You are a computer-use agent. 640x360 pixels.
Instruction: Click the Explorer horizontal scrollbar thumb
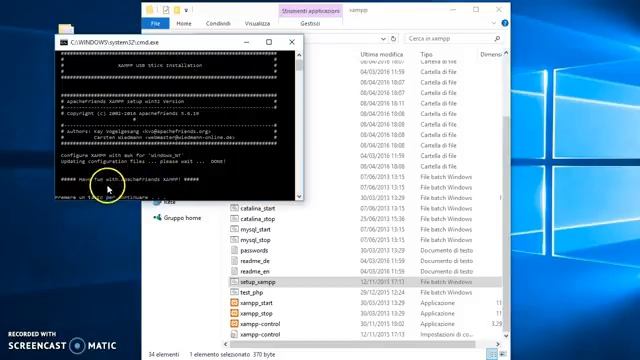(x=353, y=344)
